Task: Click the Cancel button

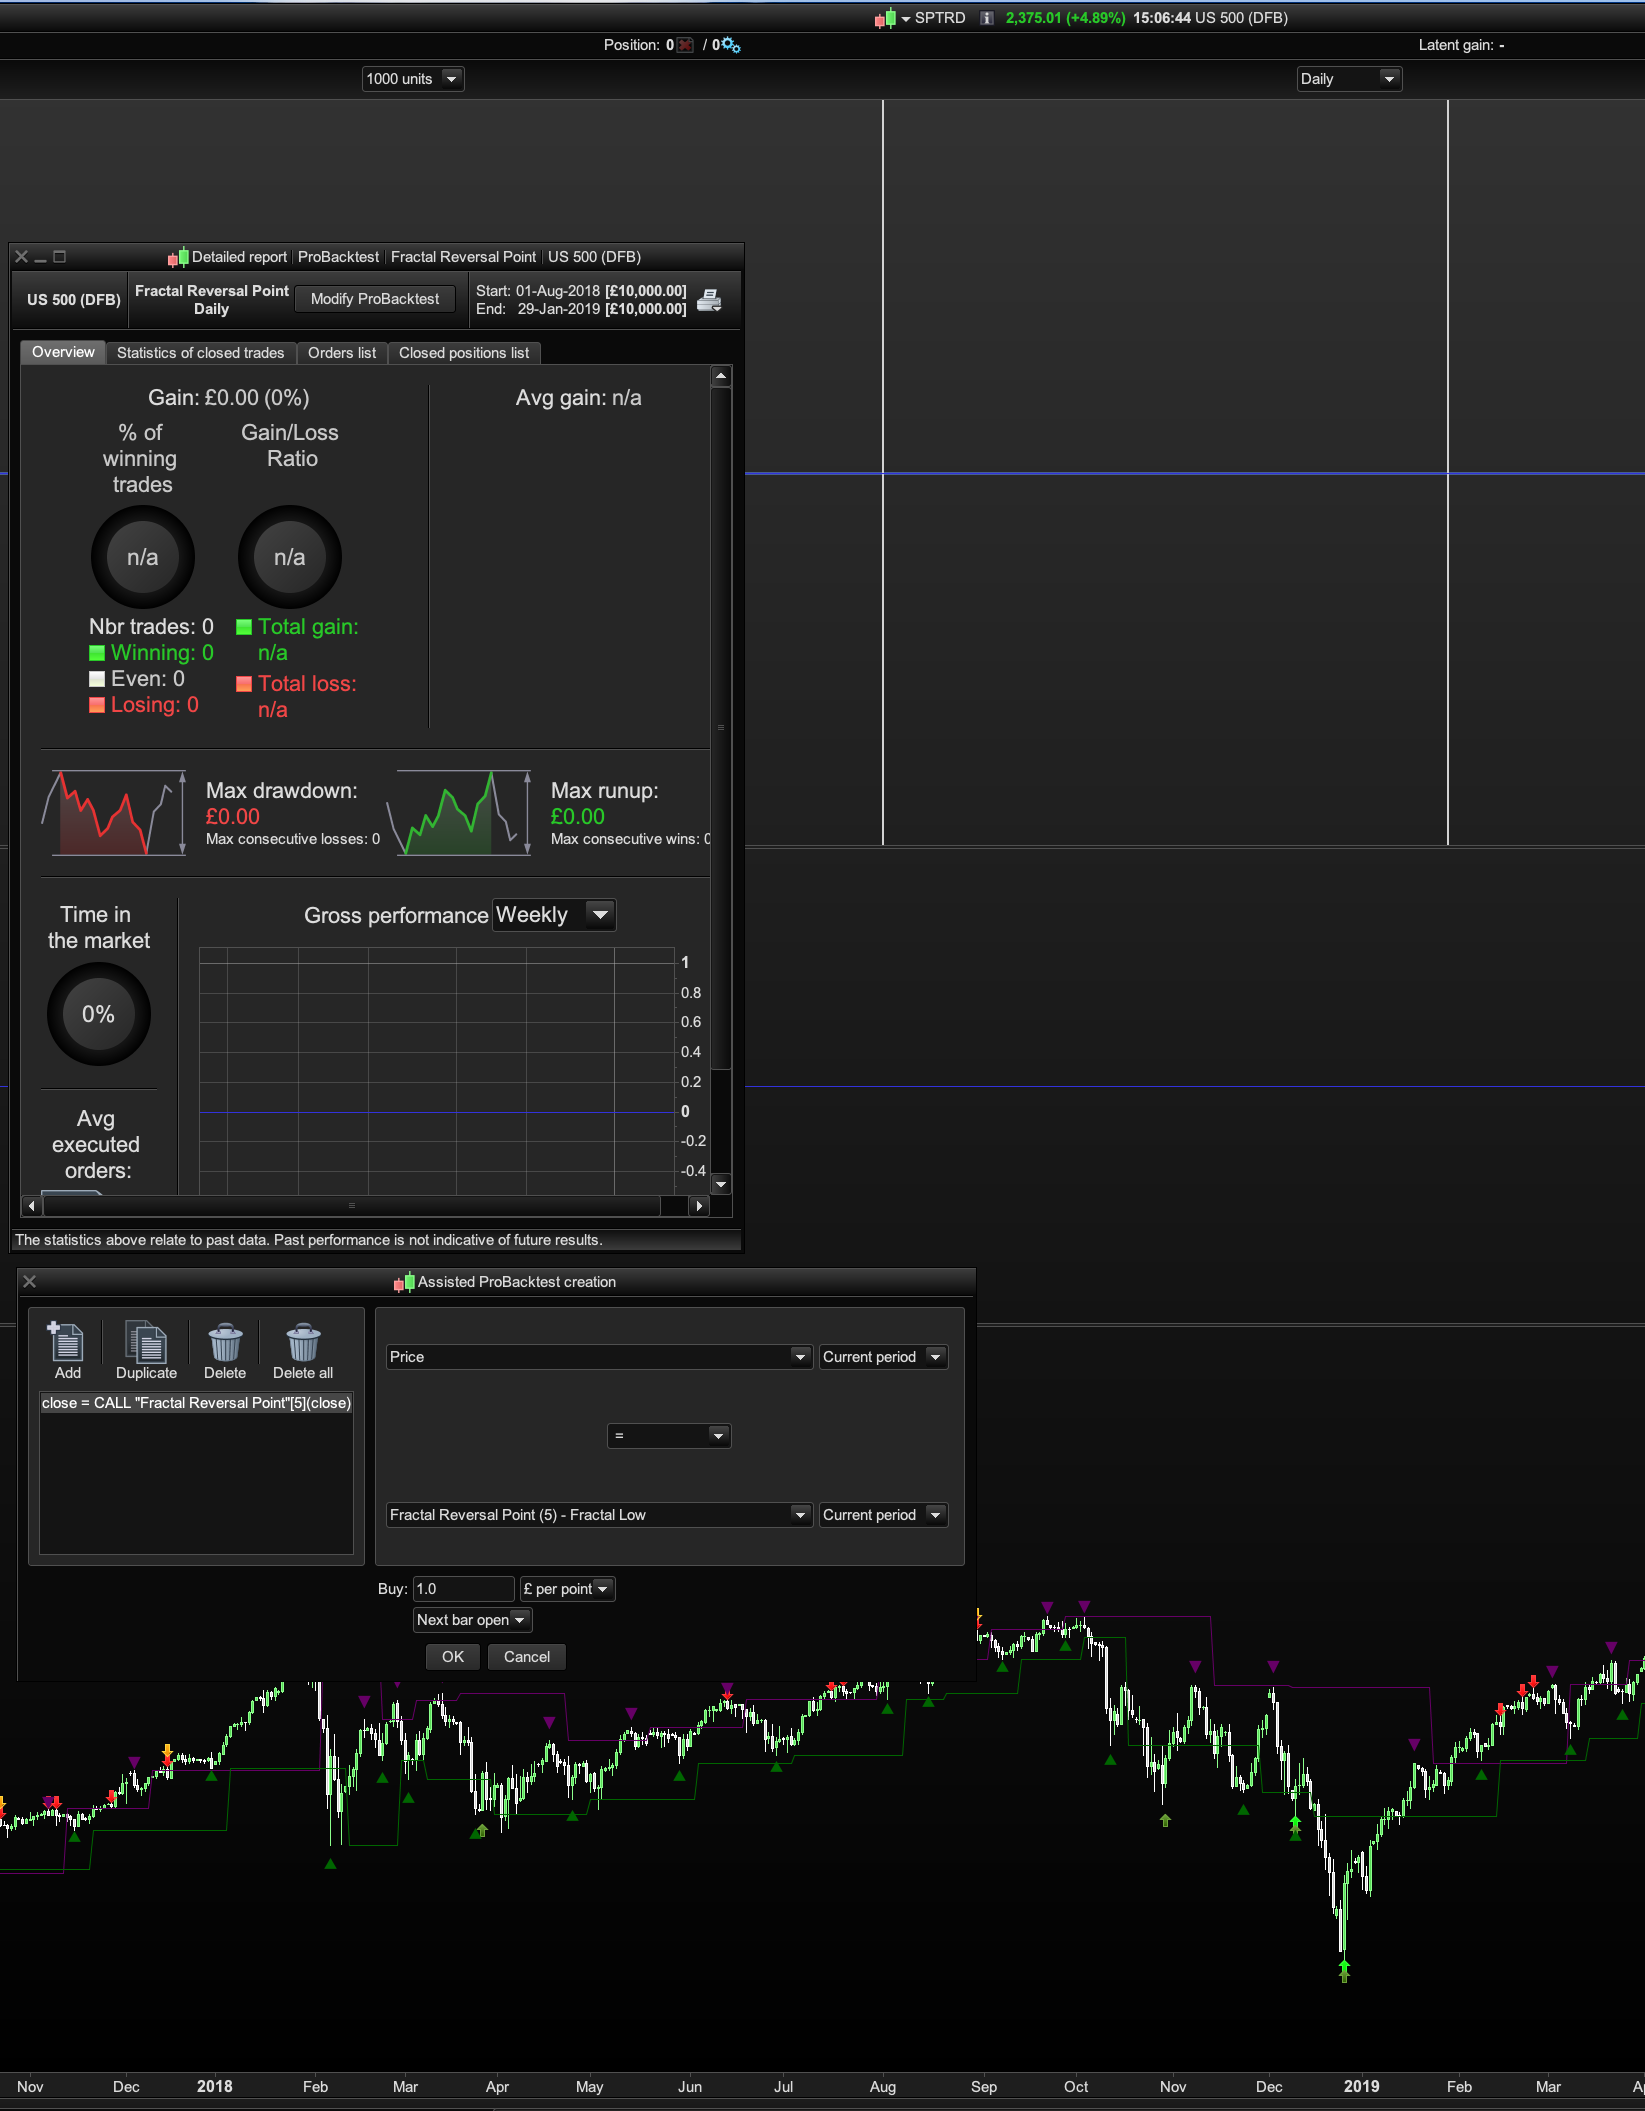Action: (527, 1657)
